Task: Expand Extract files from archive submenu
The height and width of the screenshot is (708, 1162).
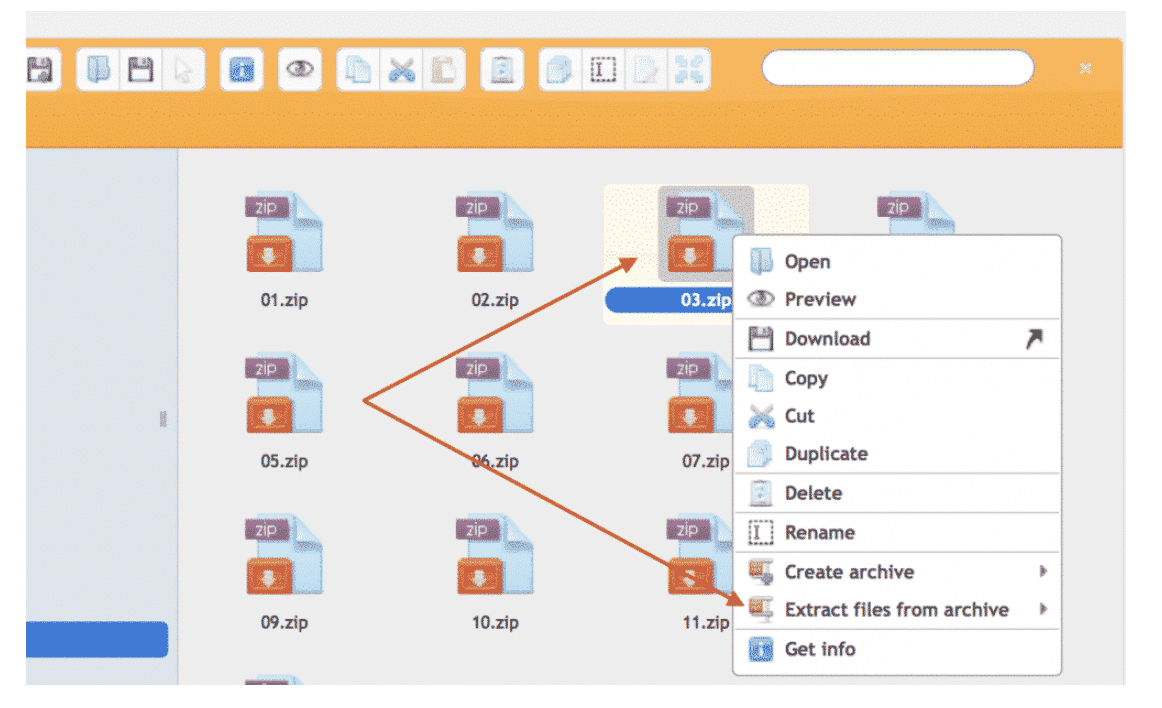Action: (897, 609)
